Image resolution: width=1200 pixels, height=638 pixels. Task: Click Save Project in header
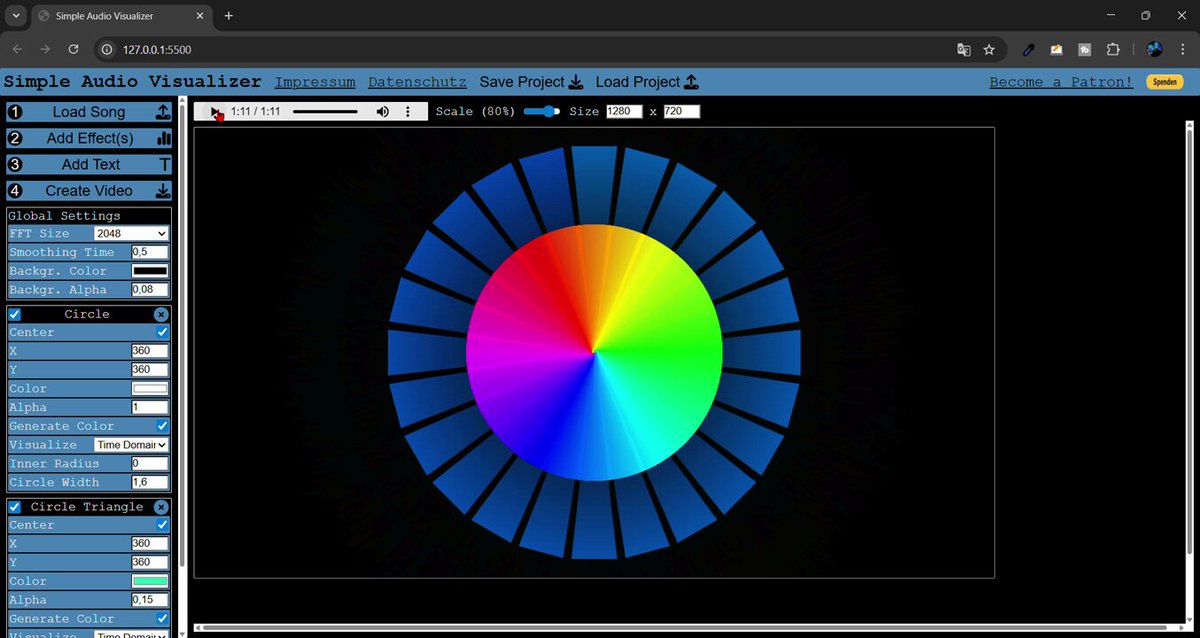[x=531, y=82]
